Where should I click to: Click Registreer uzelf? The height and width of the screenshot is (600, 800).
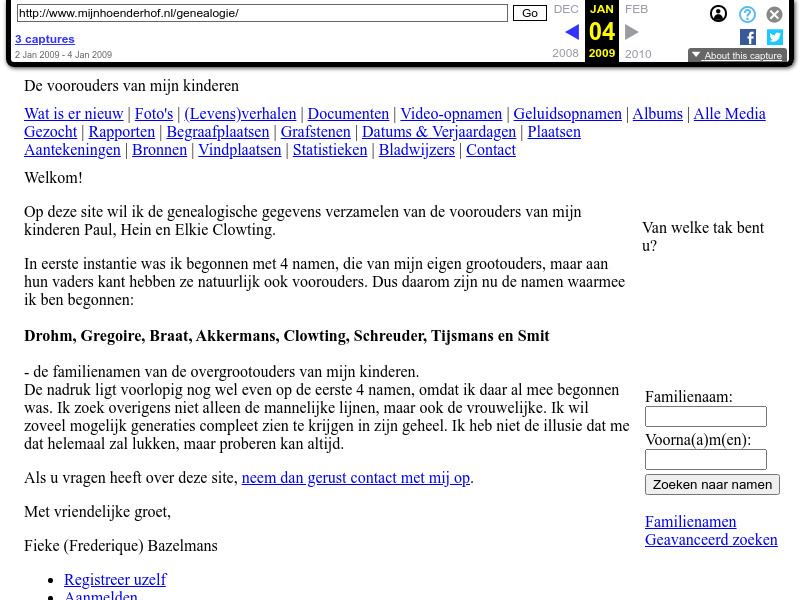[115, 579]
